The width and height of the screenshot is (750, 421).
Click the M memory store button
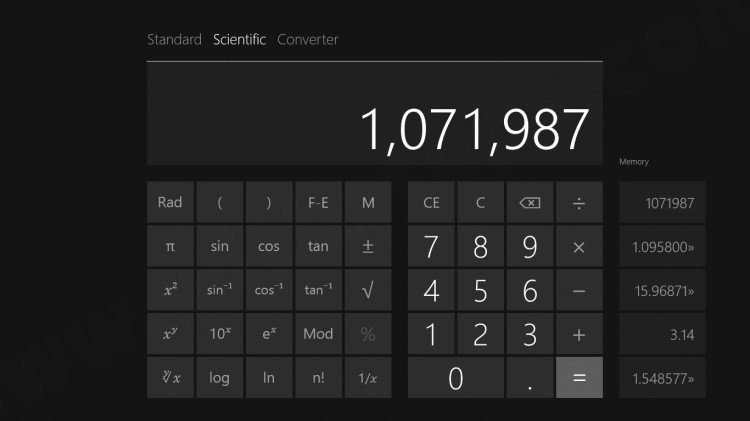pos(368,202)
